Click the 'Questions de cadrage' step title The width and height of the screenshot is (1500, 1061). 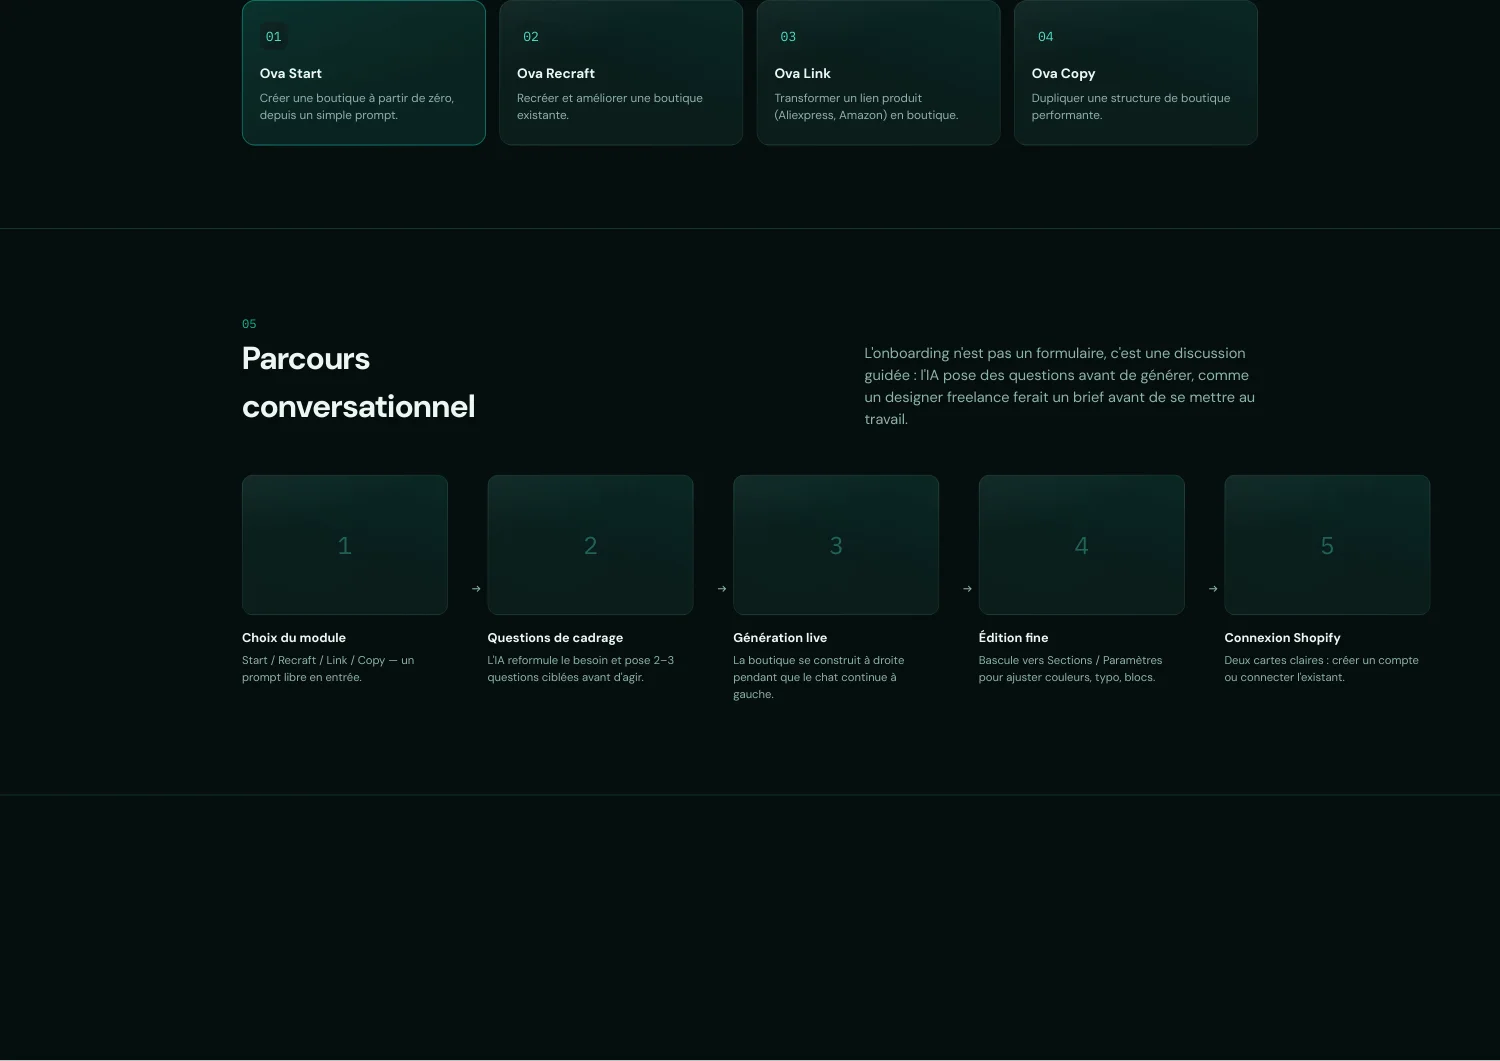click(x=555, y=638)
